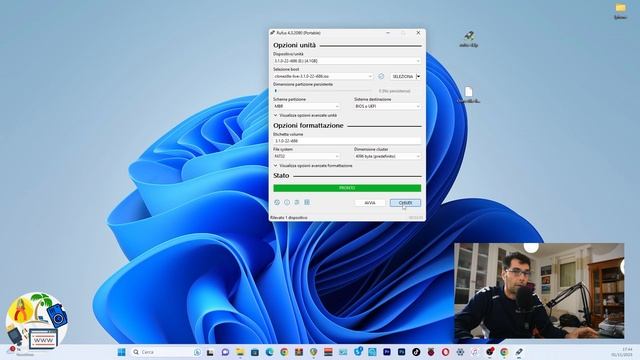Select the Rufus executable desktop icon

[469, 39]
